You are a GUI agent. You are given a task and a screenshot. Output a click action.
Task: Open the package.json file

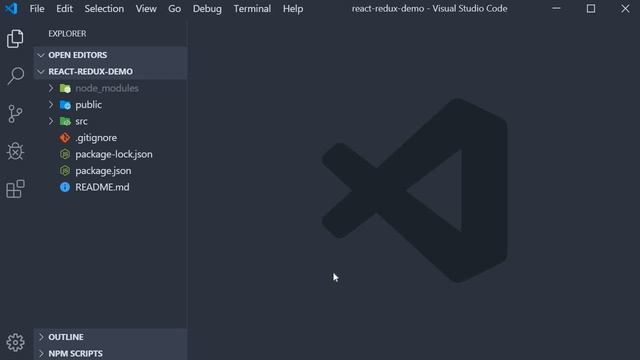point(103,171)
